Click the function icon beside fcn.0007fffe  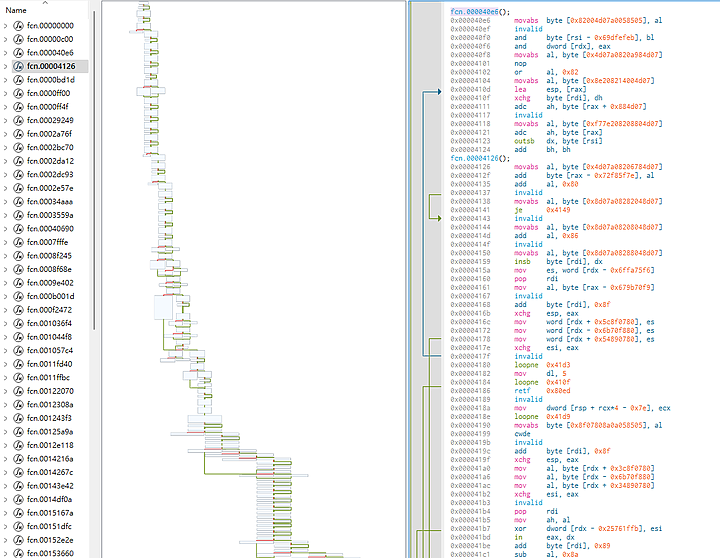click(x=18, y=242)
